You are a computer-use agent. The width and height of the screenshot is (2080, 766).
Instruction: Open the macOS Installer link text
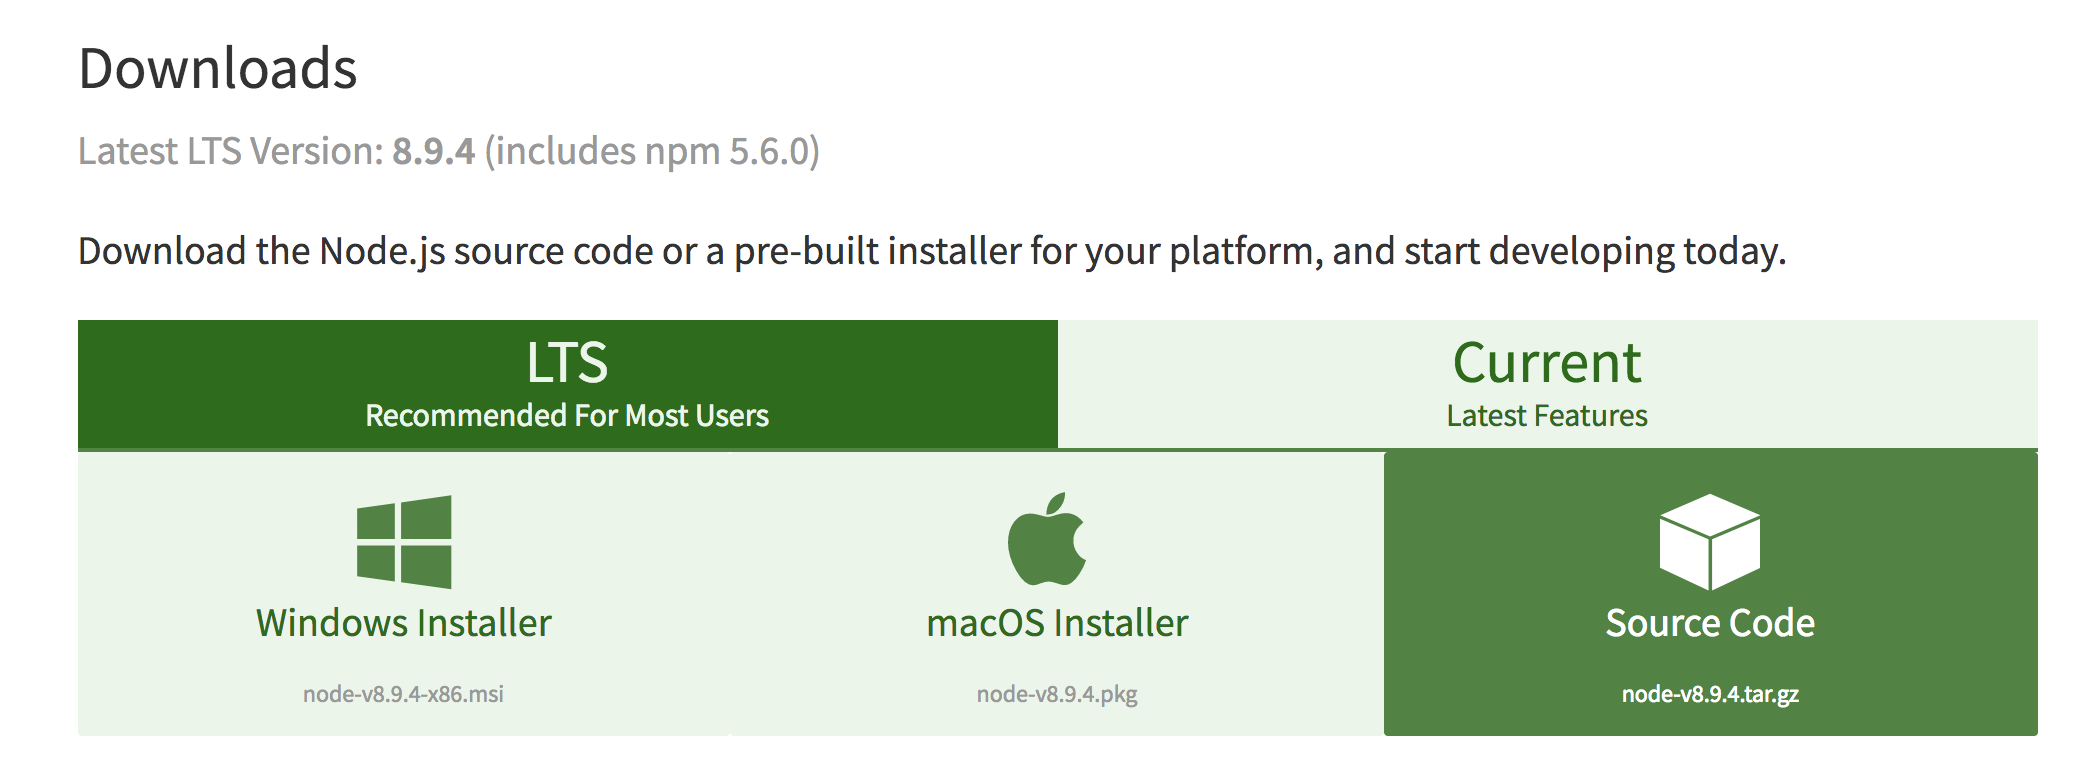pyautogui.click(x=1057, y=623)
